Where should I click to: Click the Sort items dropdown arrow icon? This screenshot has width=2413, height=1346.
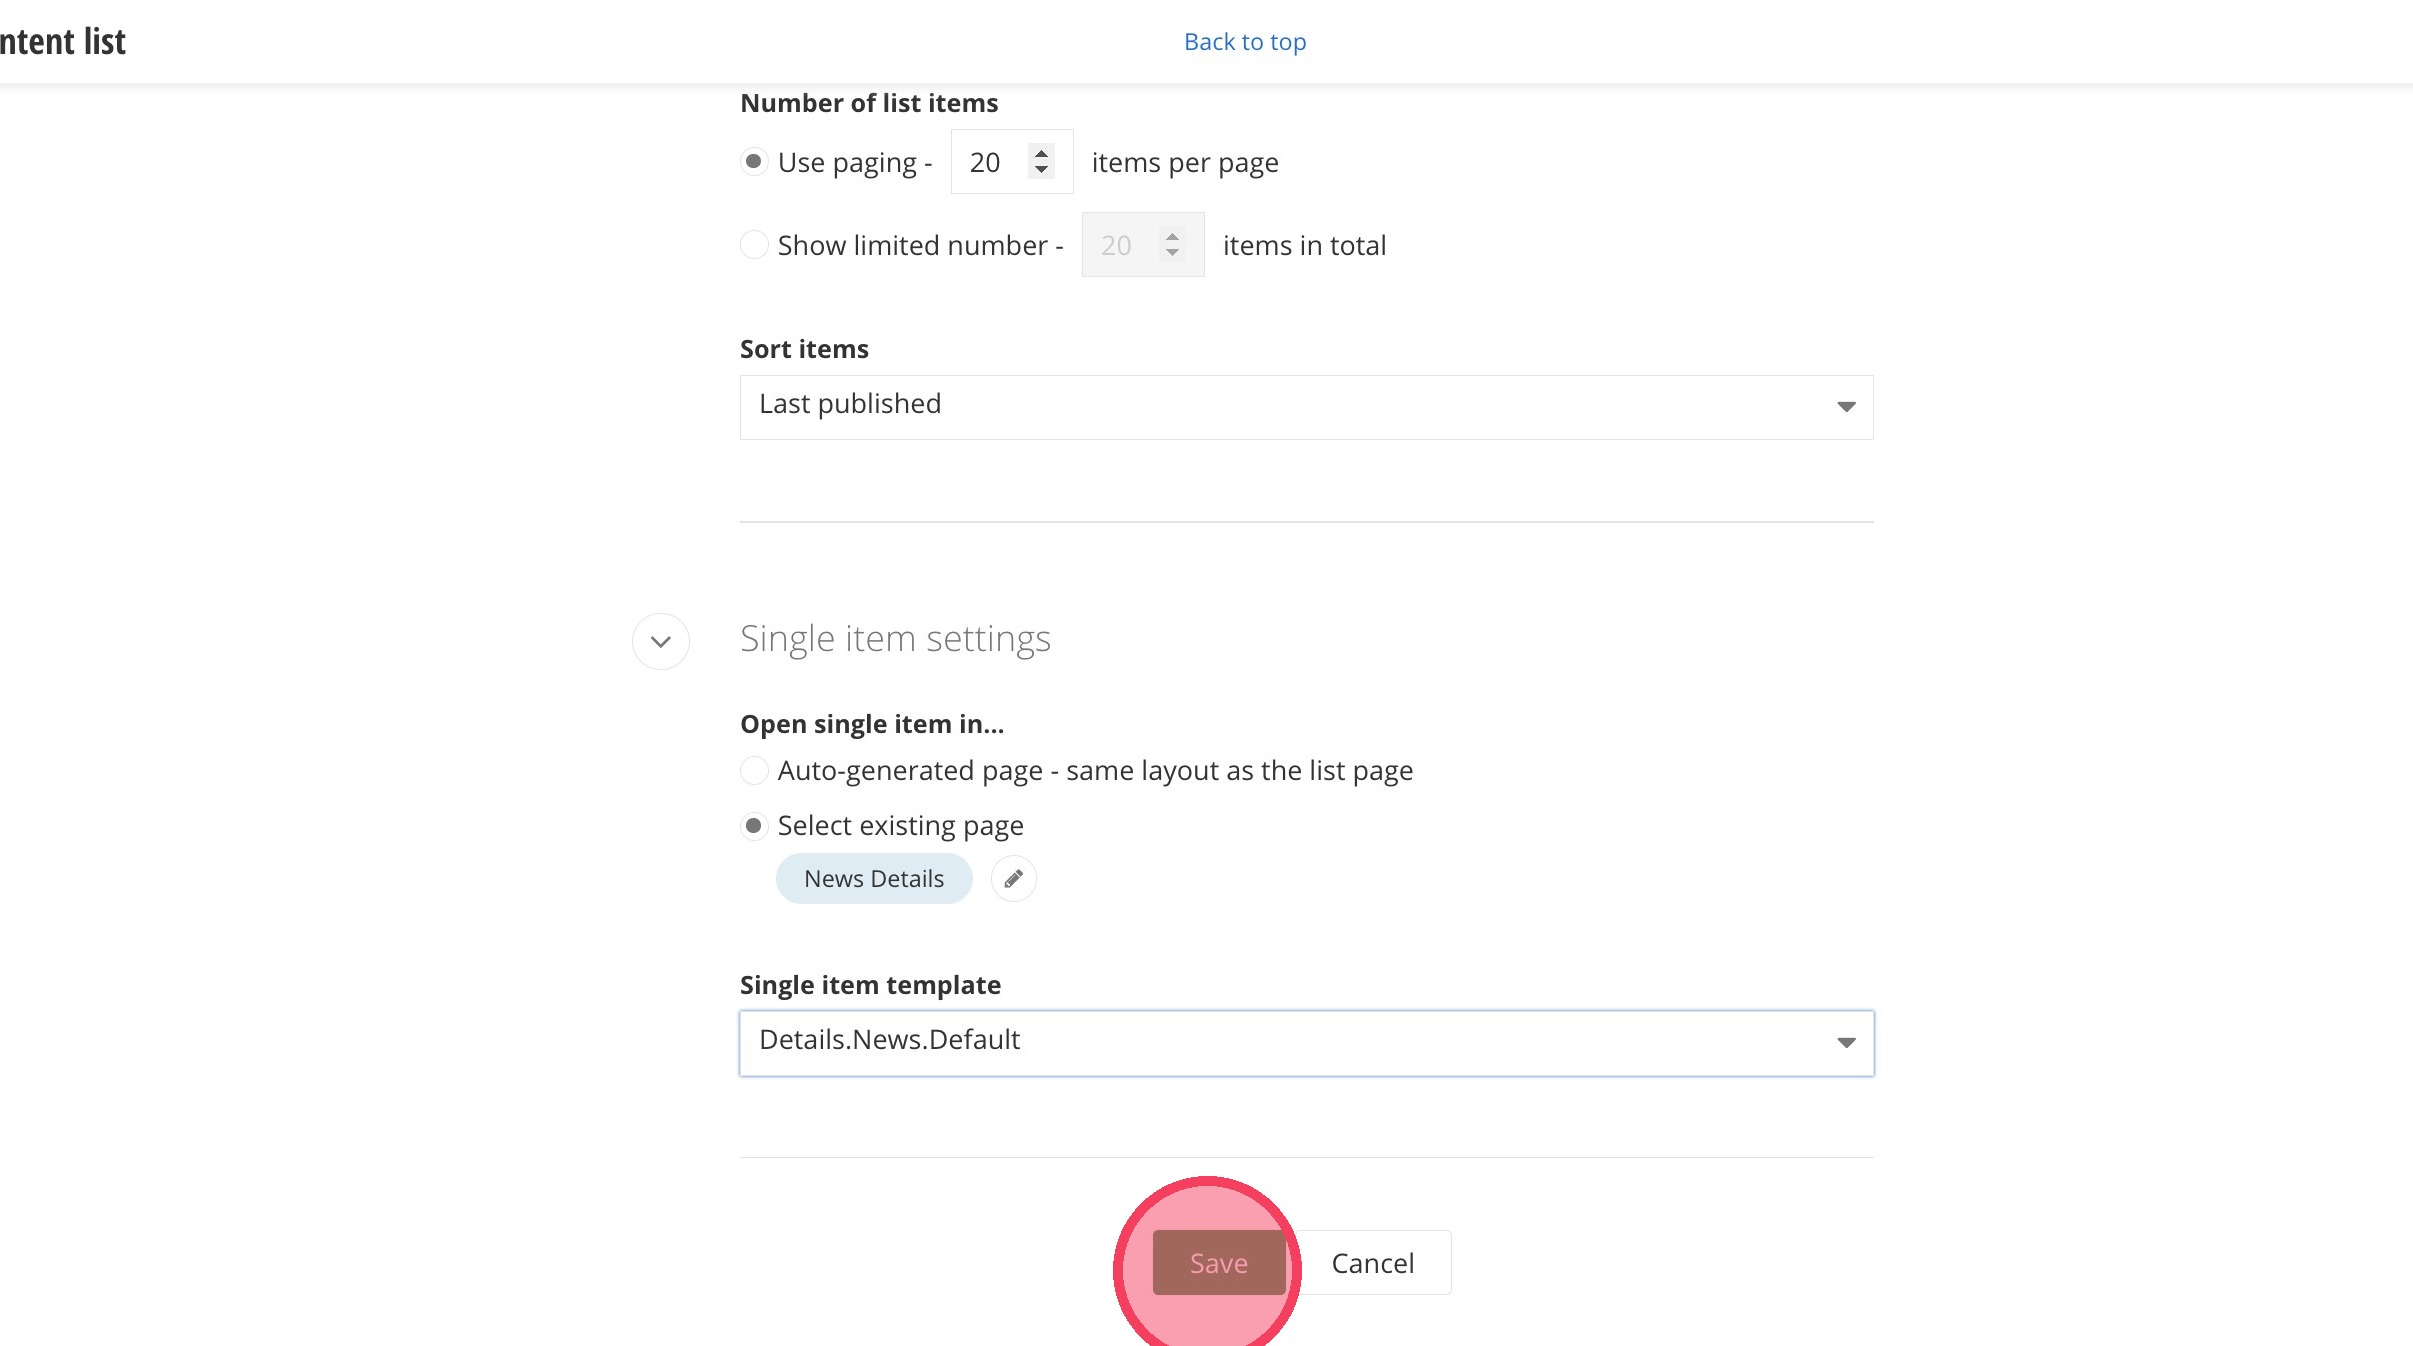coord(1846,407)
